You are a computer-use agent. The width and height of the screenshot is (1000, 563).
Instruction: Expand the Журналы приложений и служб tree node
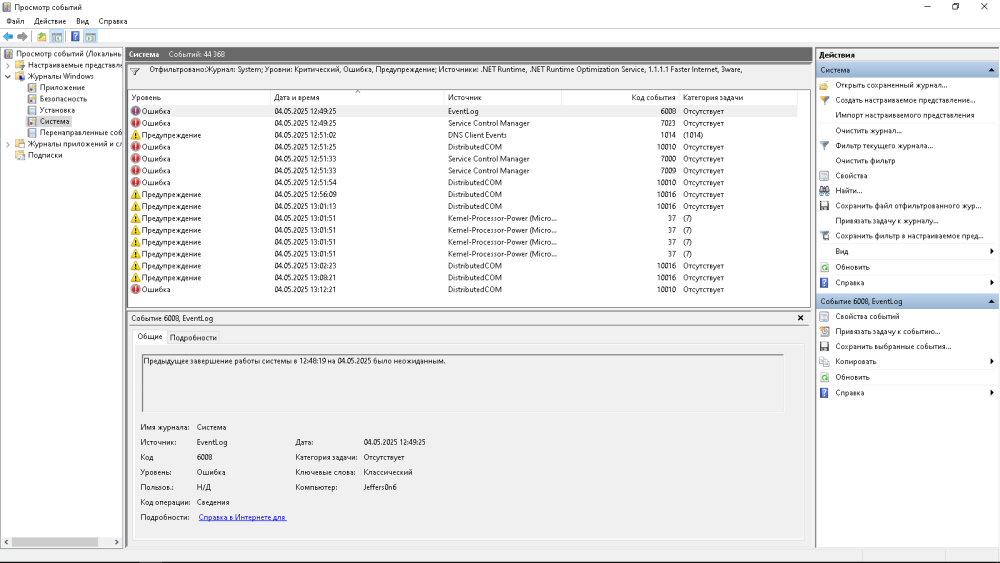tap(8, 144)
